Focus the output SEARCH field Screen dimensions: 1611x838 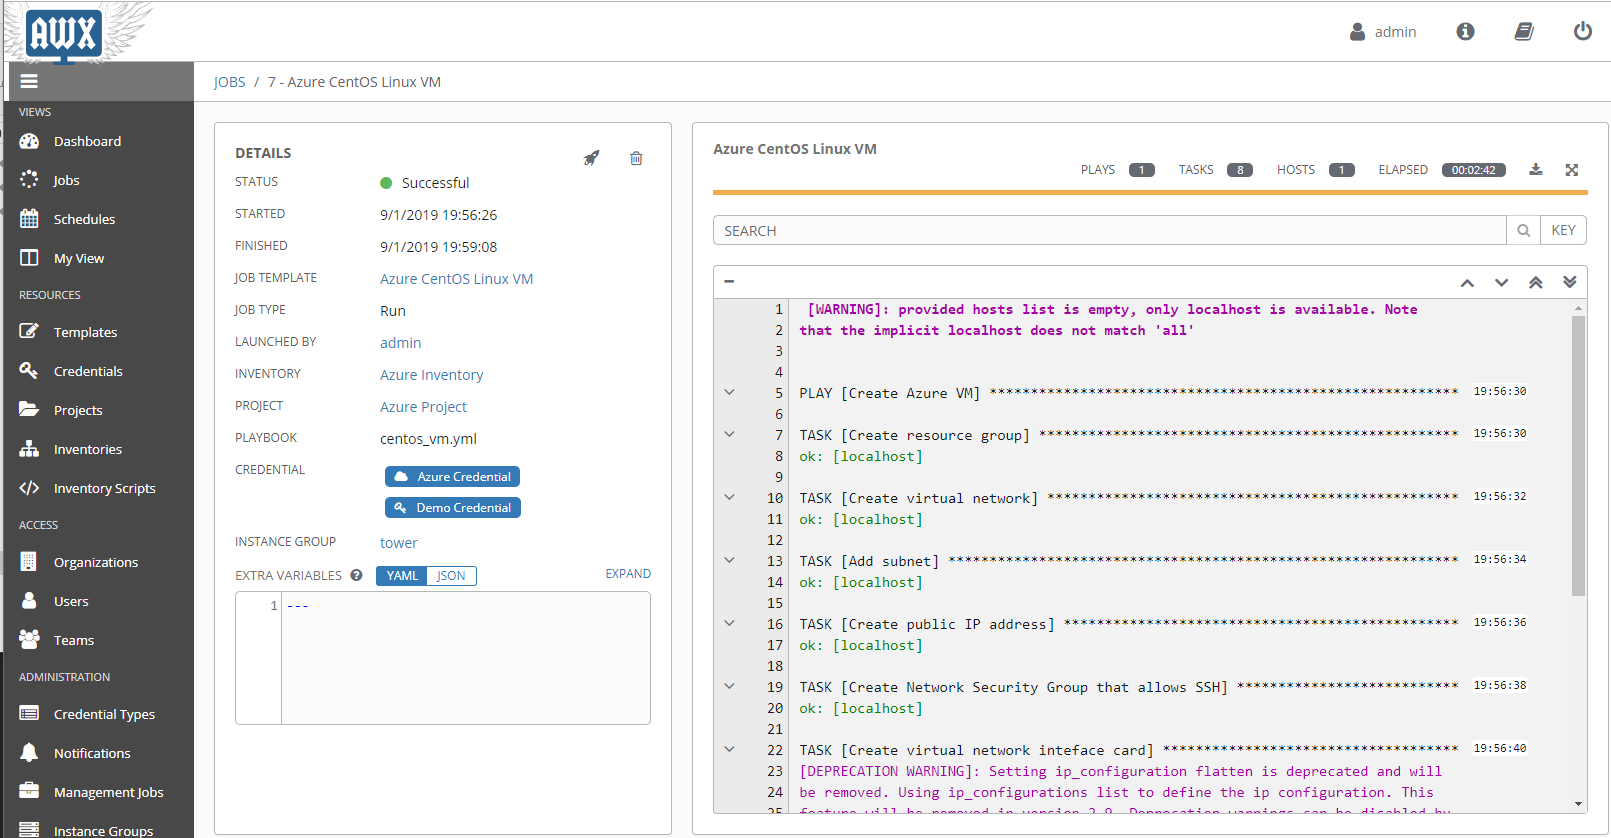click(x=1109, y=230)
